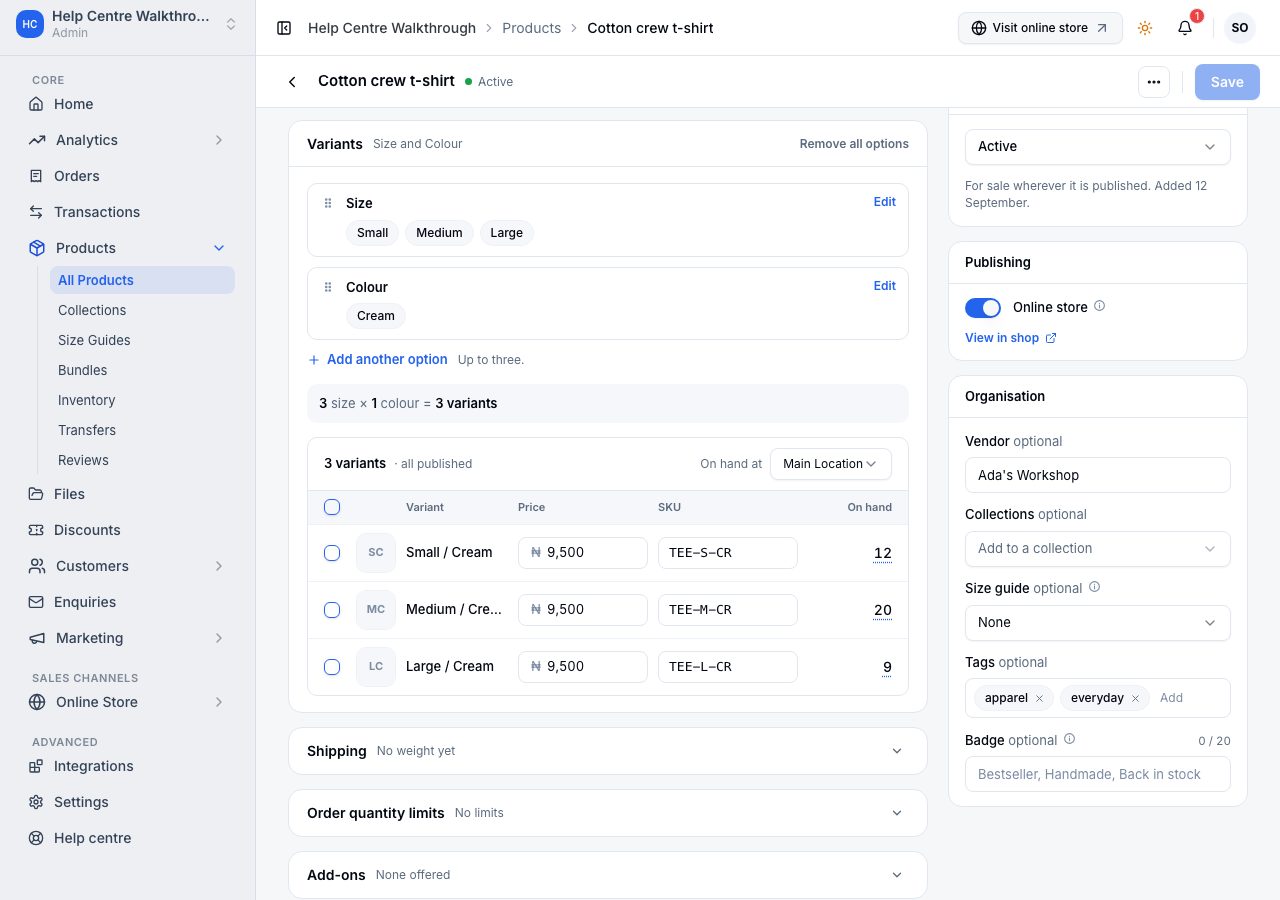Expand the Shipping section
Image resolution: width=1280 pixels, height=900 pixels.
click(608, 751)
